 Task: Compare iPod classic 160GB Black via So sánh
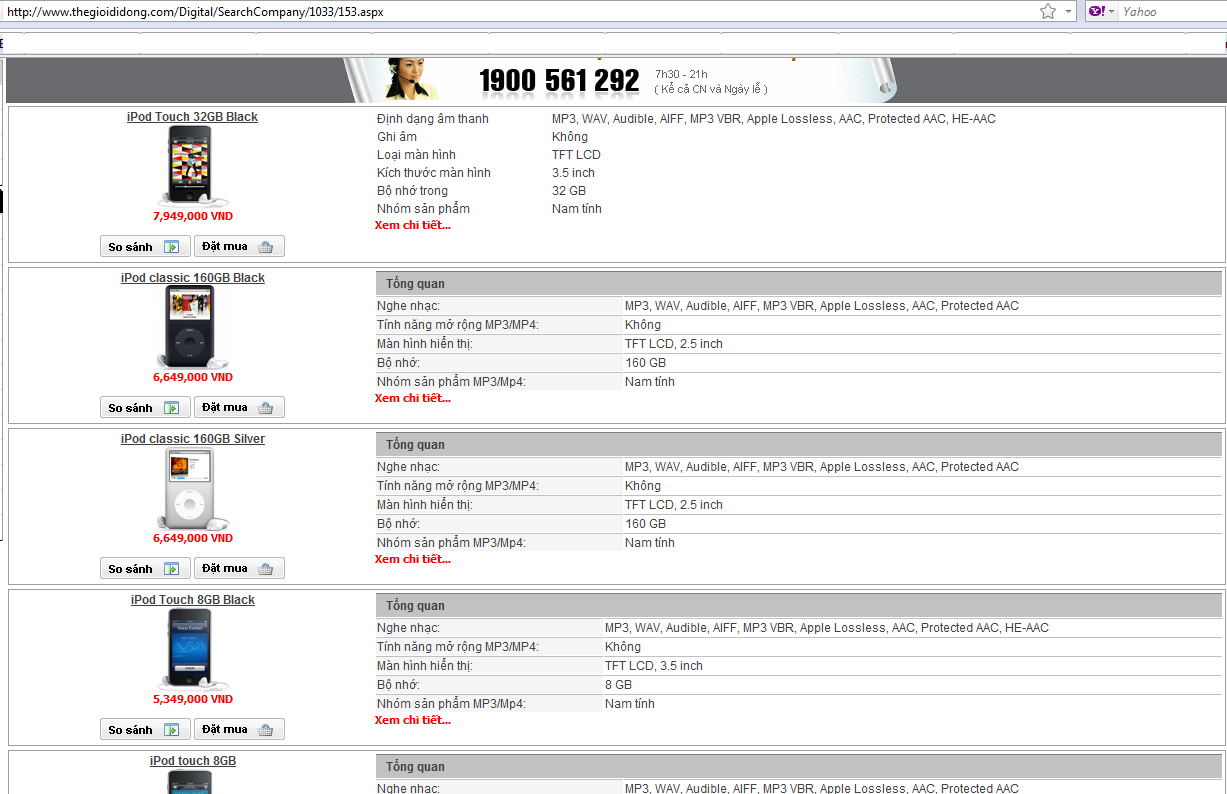coord(145,407)
